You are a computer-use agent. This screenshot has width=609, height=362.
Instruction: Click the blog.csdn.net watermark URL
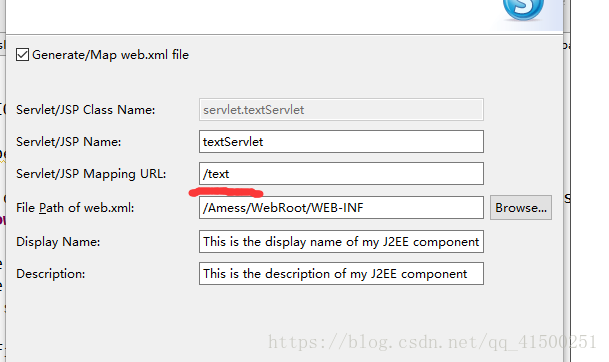click(x=432, y=342)
